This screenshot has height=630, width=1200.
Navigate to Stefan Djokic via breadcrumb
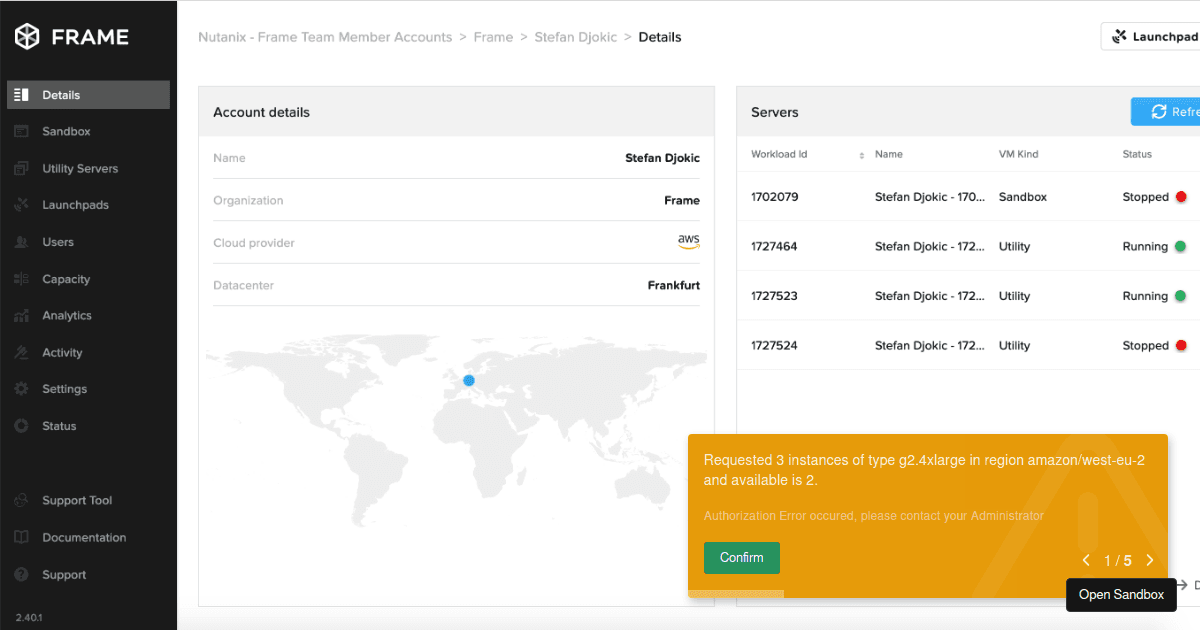pyautogui.click(x=576, y=36)
